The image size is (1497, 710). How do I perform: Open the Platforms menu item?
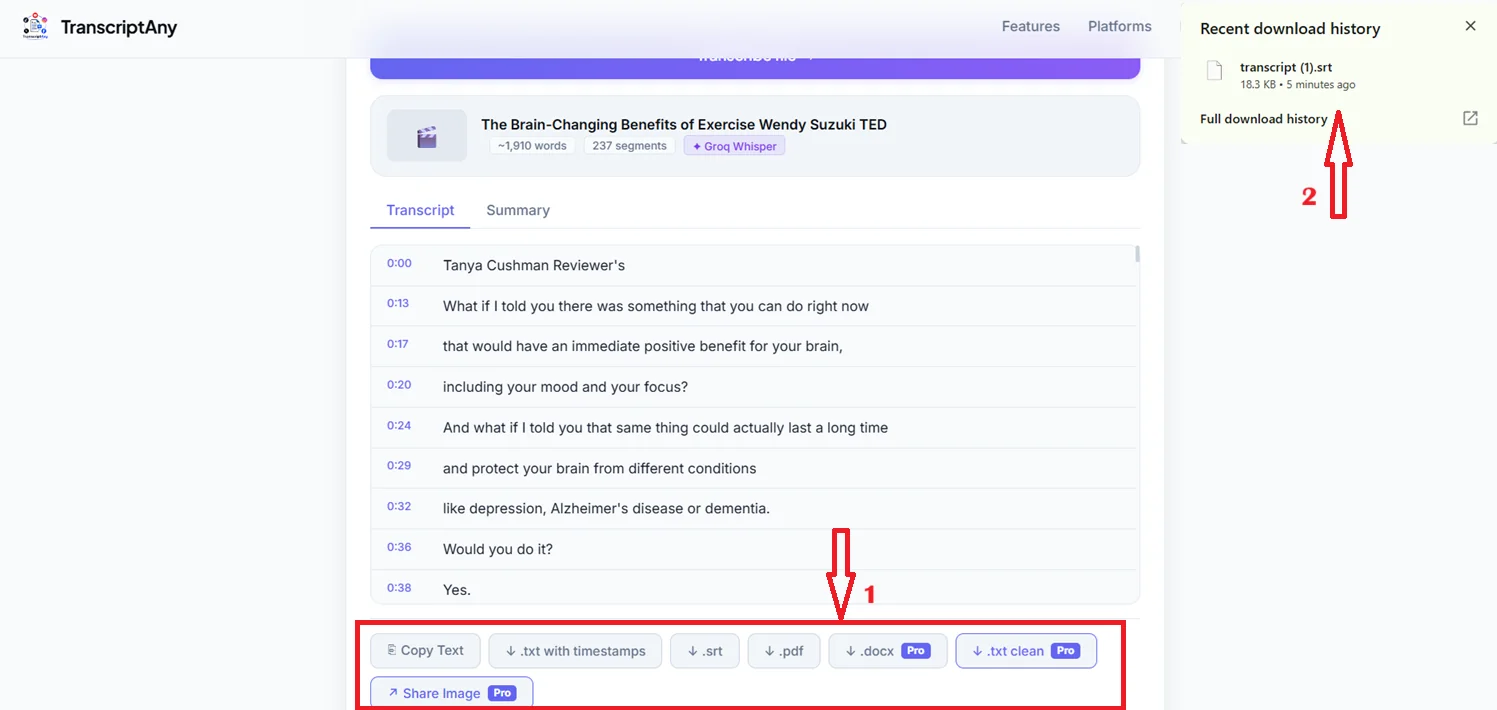pos(1120,26)
